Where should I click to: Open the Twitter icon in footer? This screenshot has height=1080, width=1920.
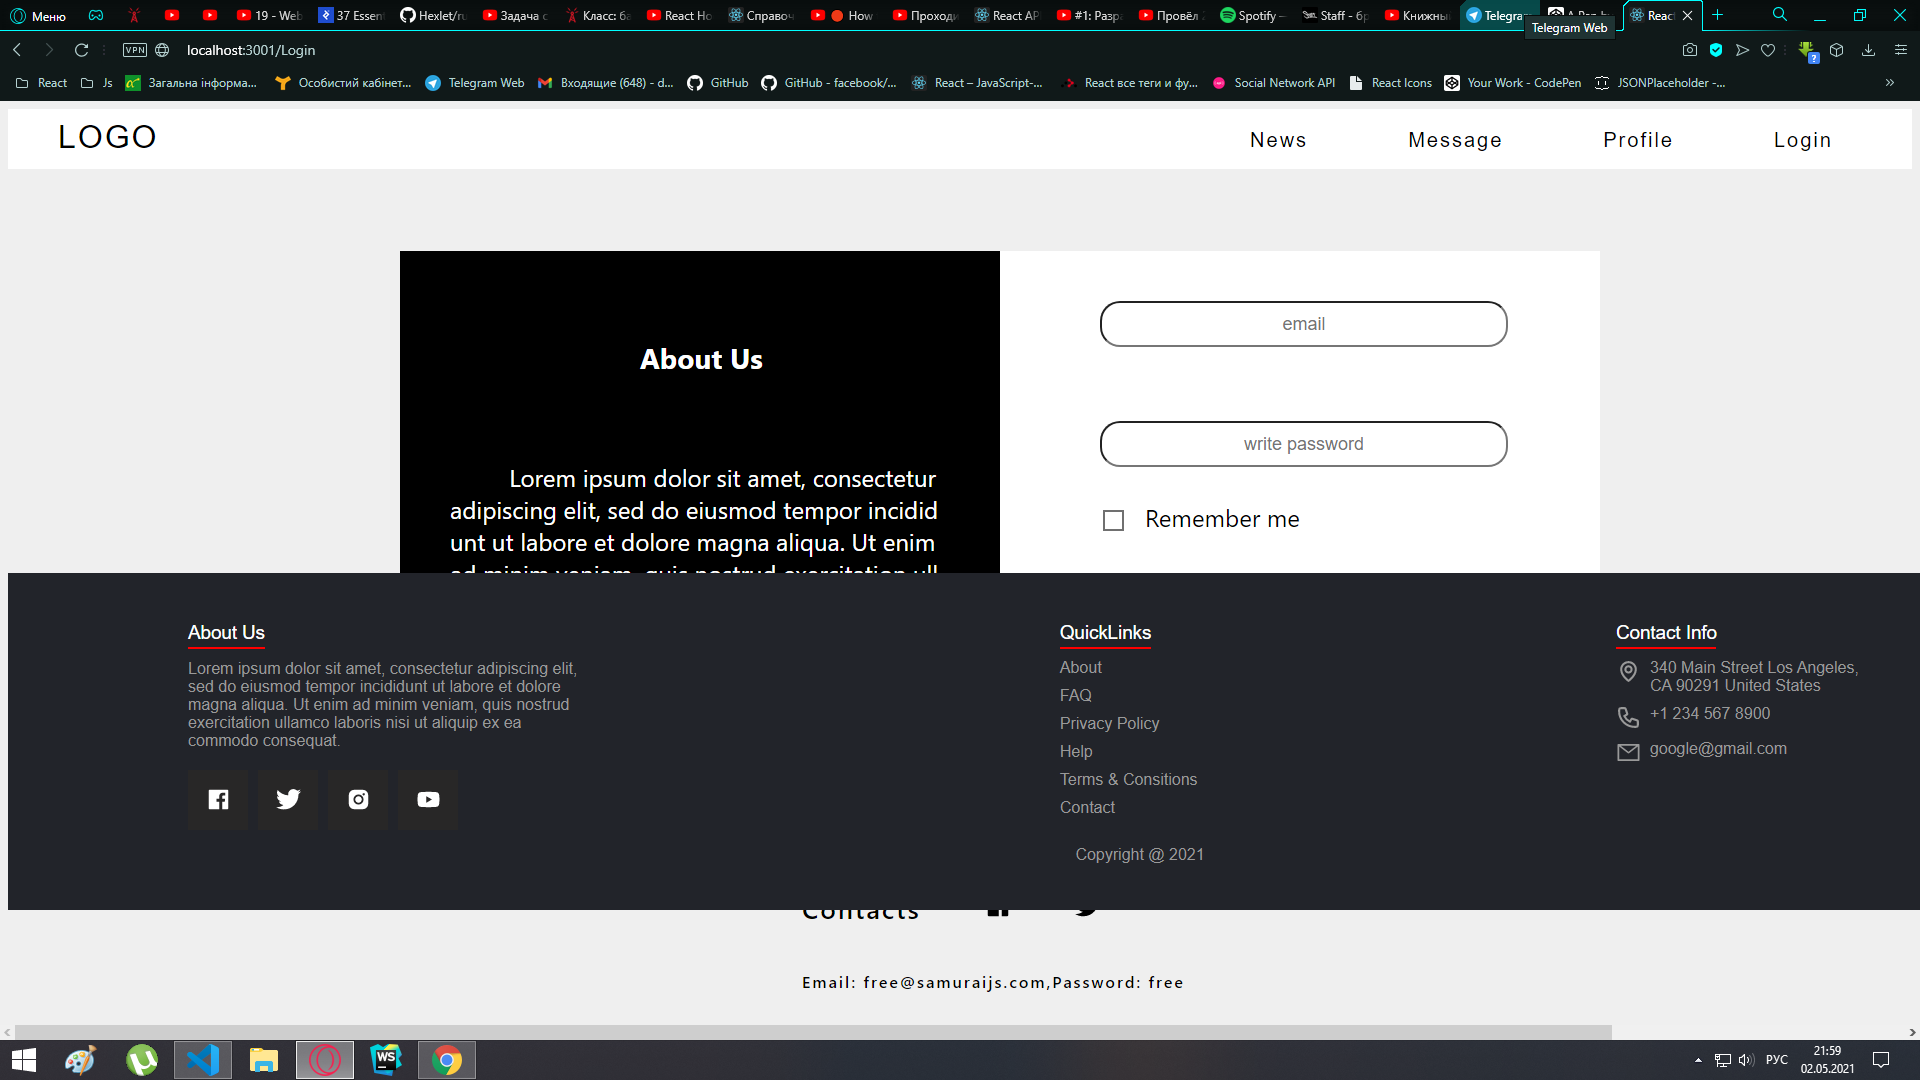(x=288, y=799)
